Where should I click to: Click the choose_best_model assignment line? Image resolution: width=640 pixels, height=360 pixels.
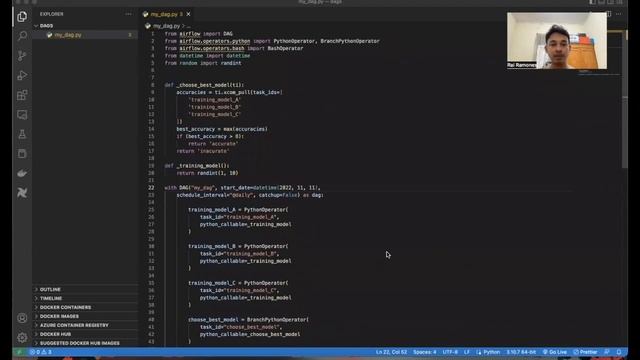coord(249,320)
